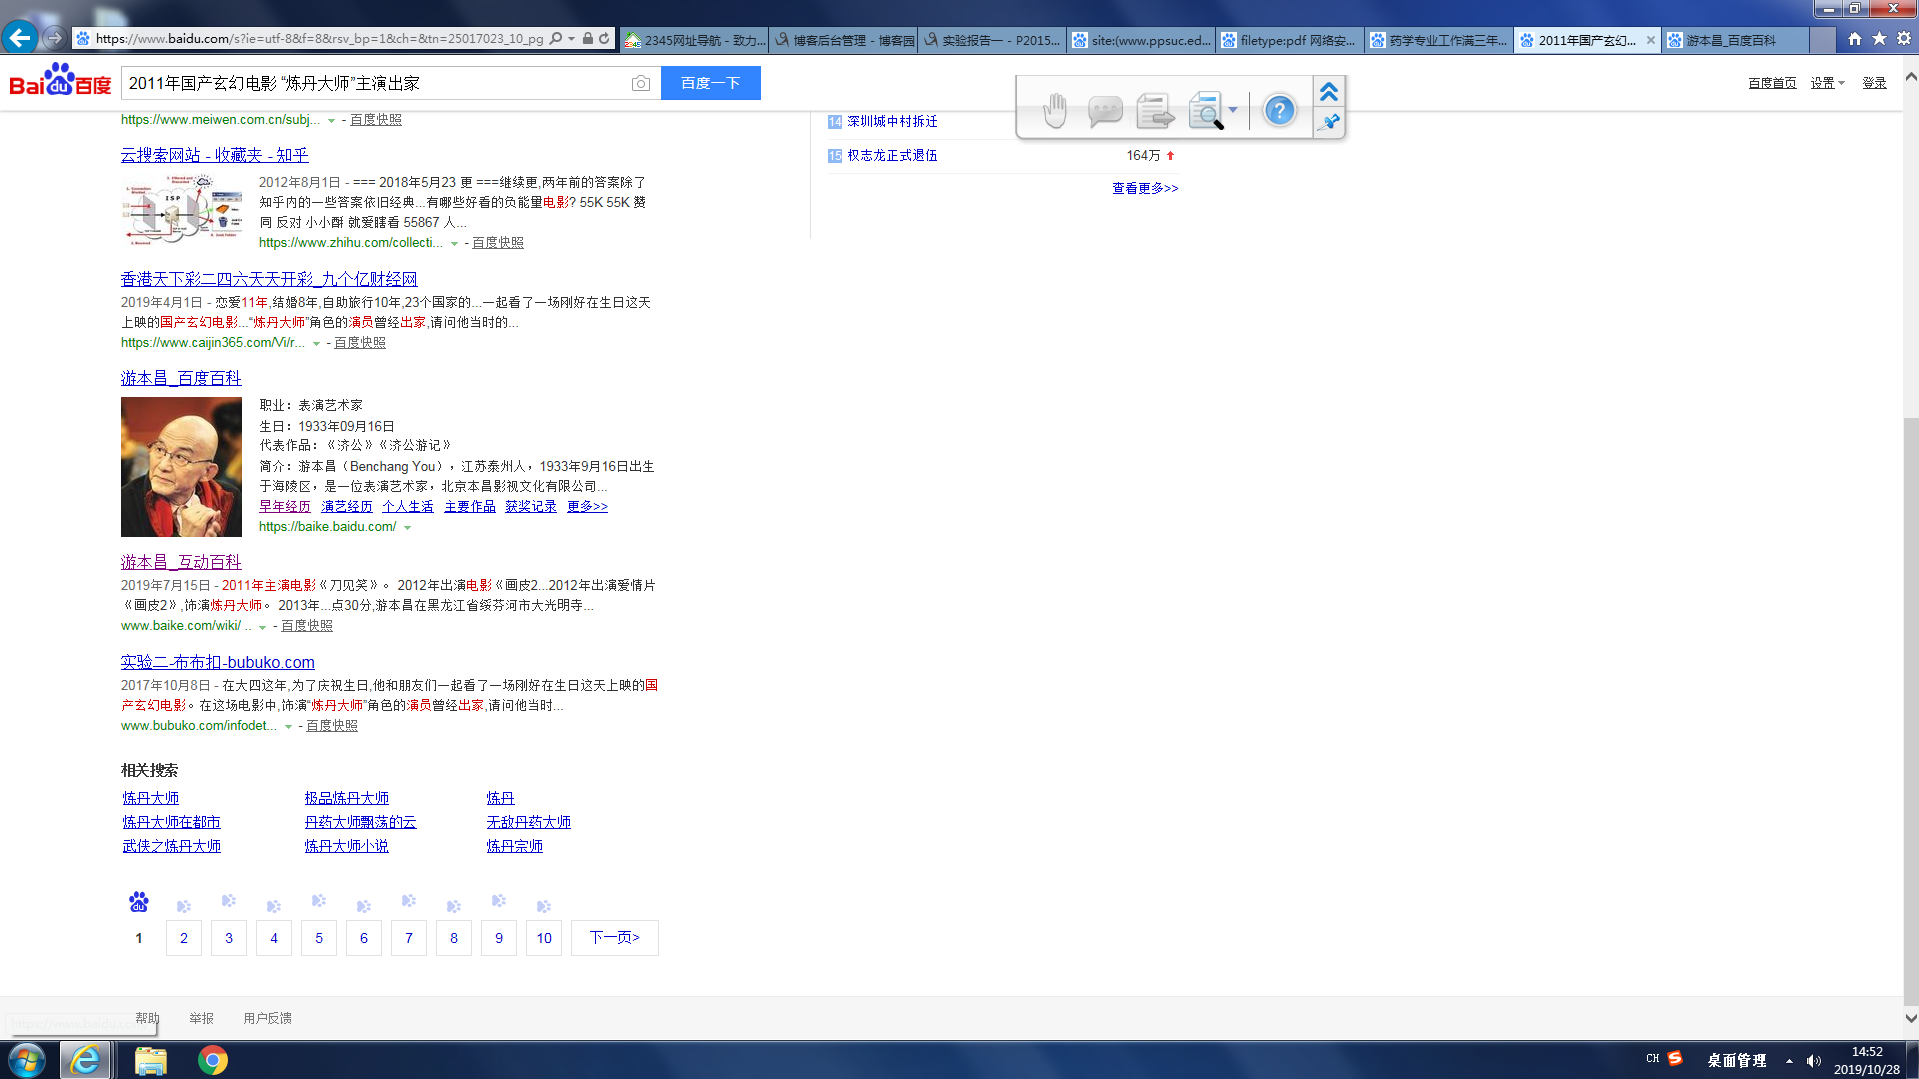Image resolution: width=1919 pixels, height=1079 pixels.
Task: Close the active 2011年国产玄幻 tab
Action: coord(1650,40)
